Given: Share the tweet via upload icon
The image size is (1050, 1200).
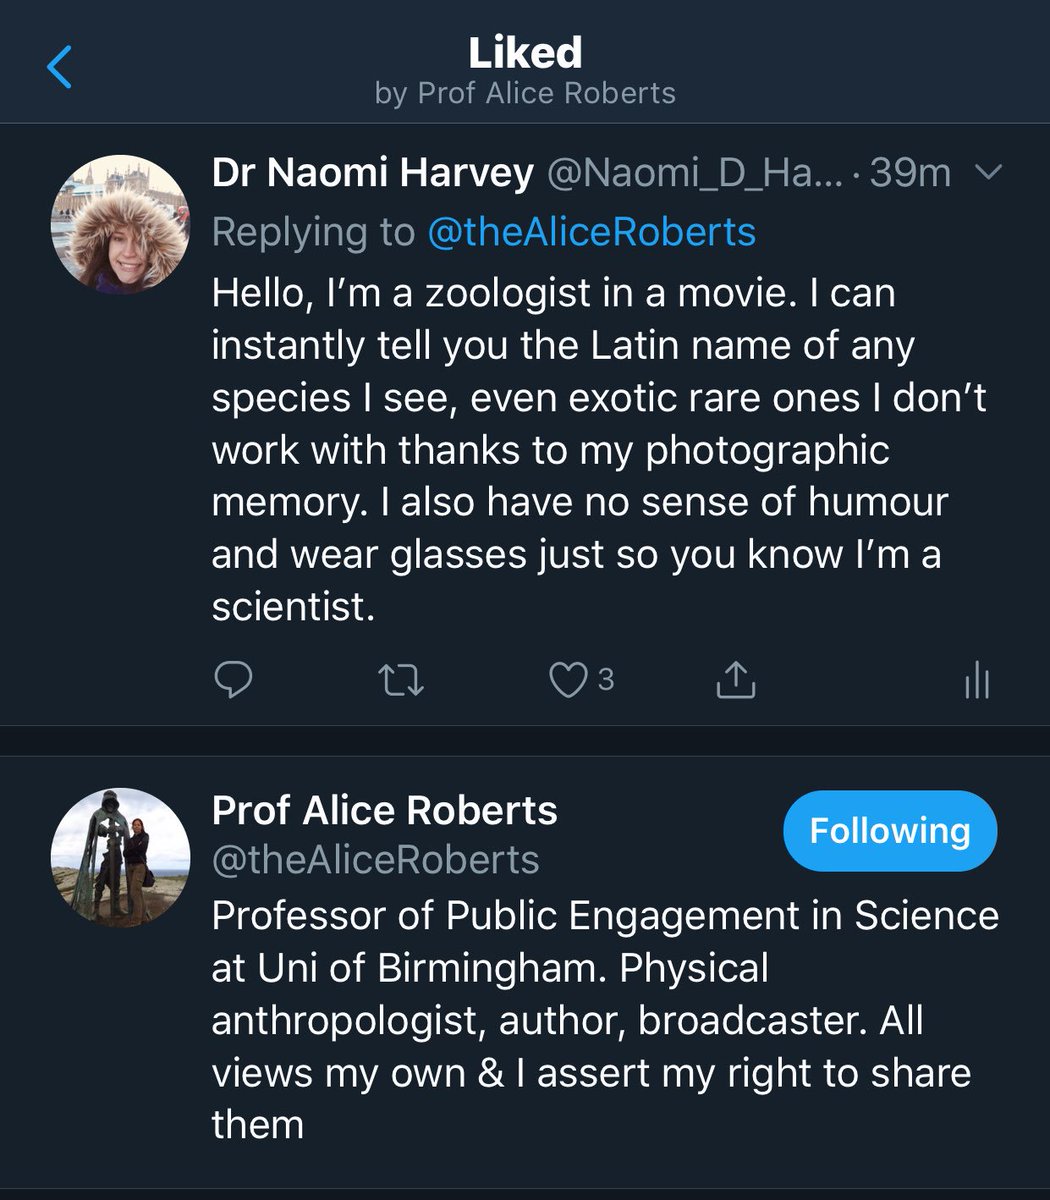Looking at the screenshot, I should pos(736,680).
